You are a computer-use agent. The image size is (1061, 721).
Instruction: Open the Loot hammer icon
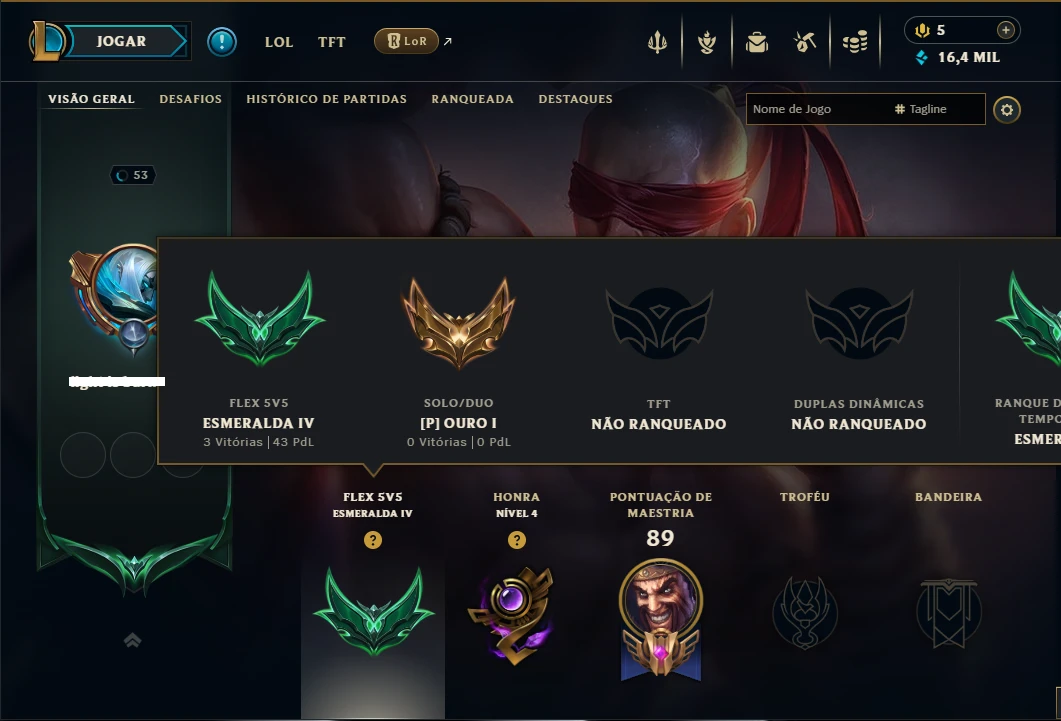[x=805, y=43]
